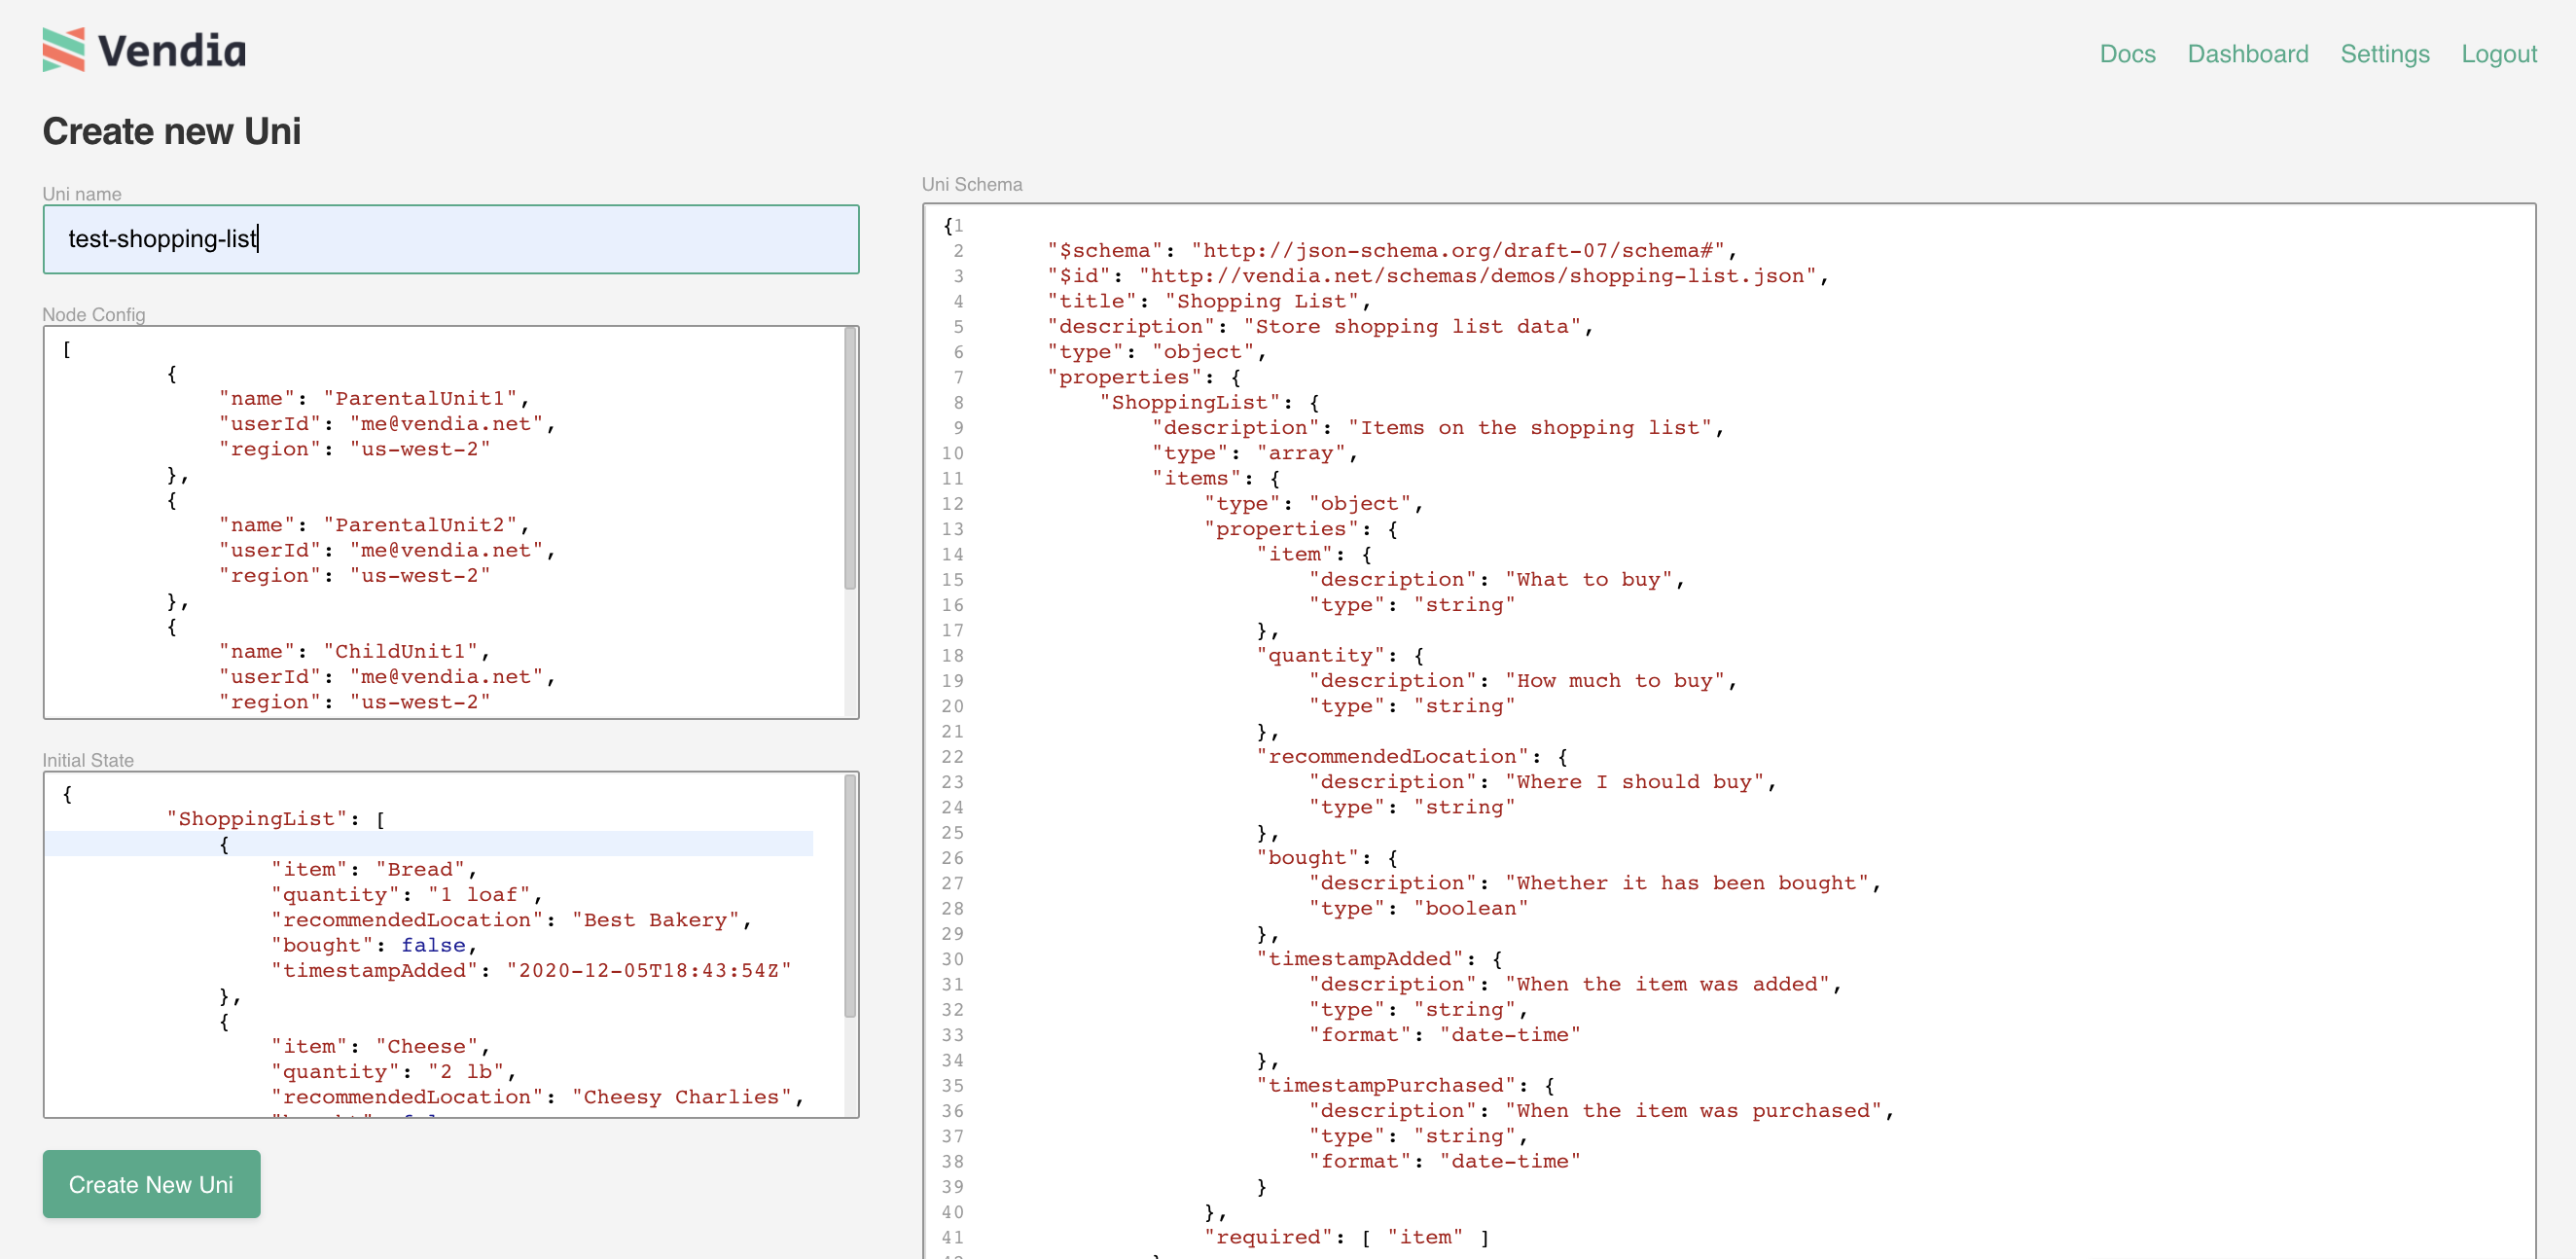Click "timestampAdded" key in schema

(1360, 959)
